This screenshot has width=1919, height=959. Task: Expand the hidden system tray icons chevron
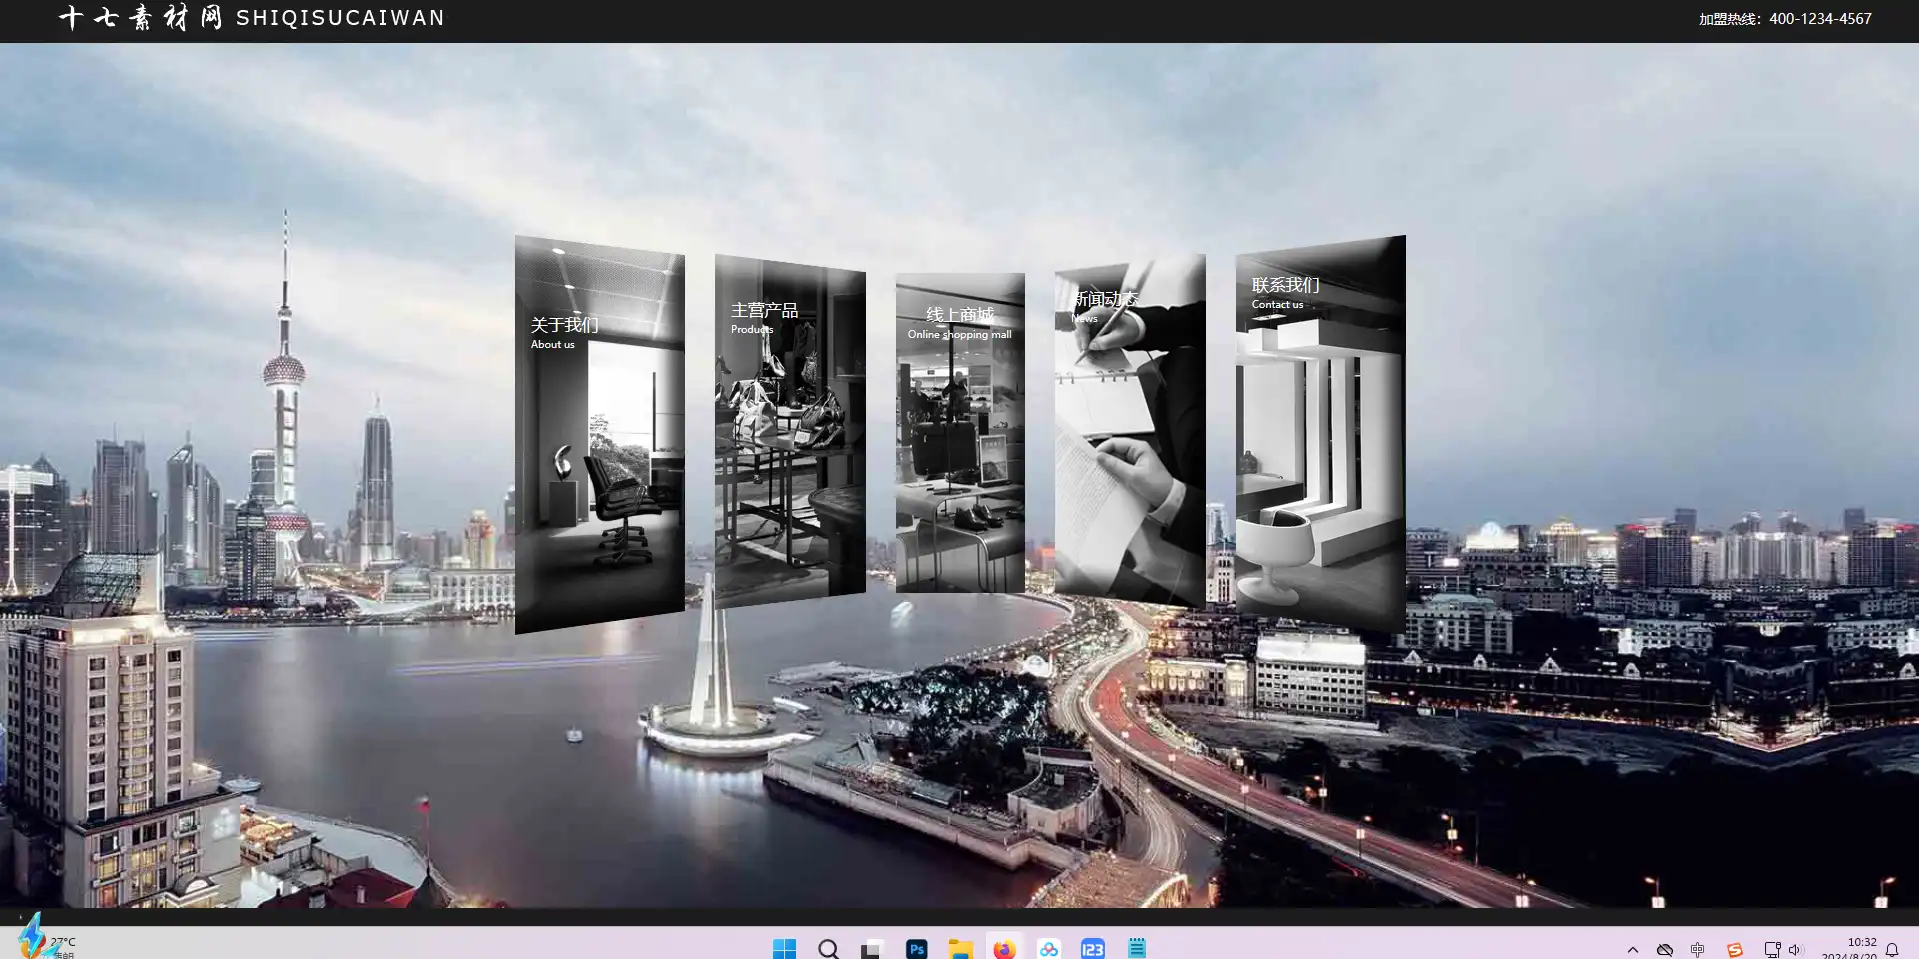point(1633,950)
